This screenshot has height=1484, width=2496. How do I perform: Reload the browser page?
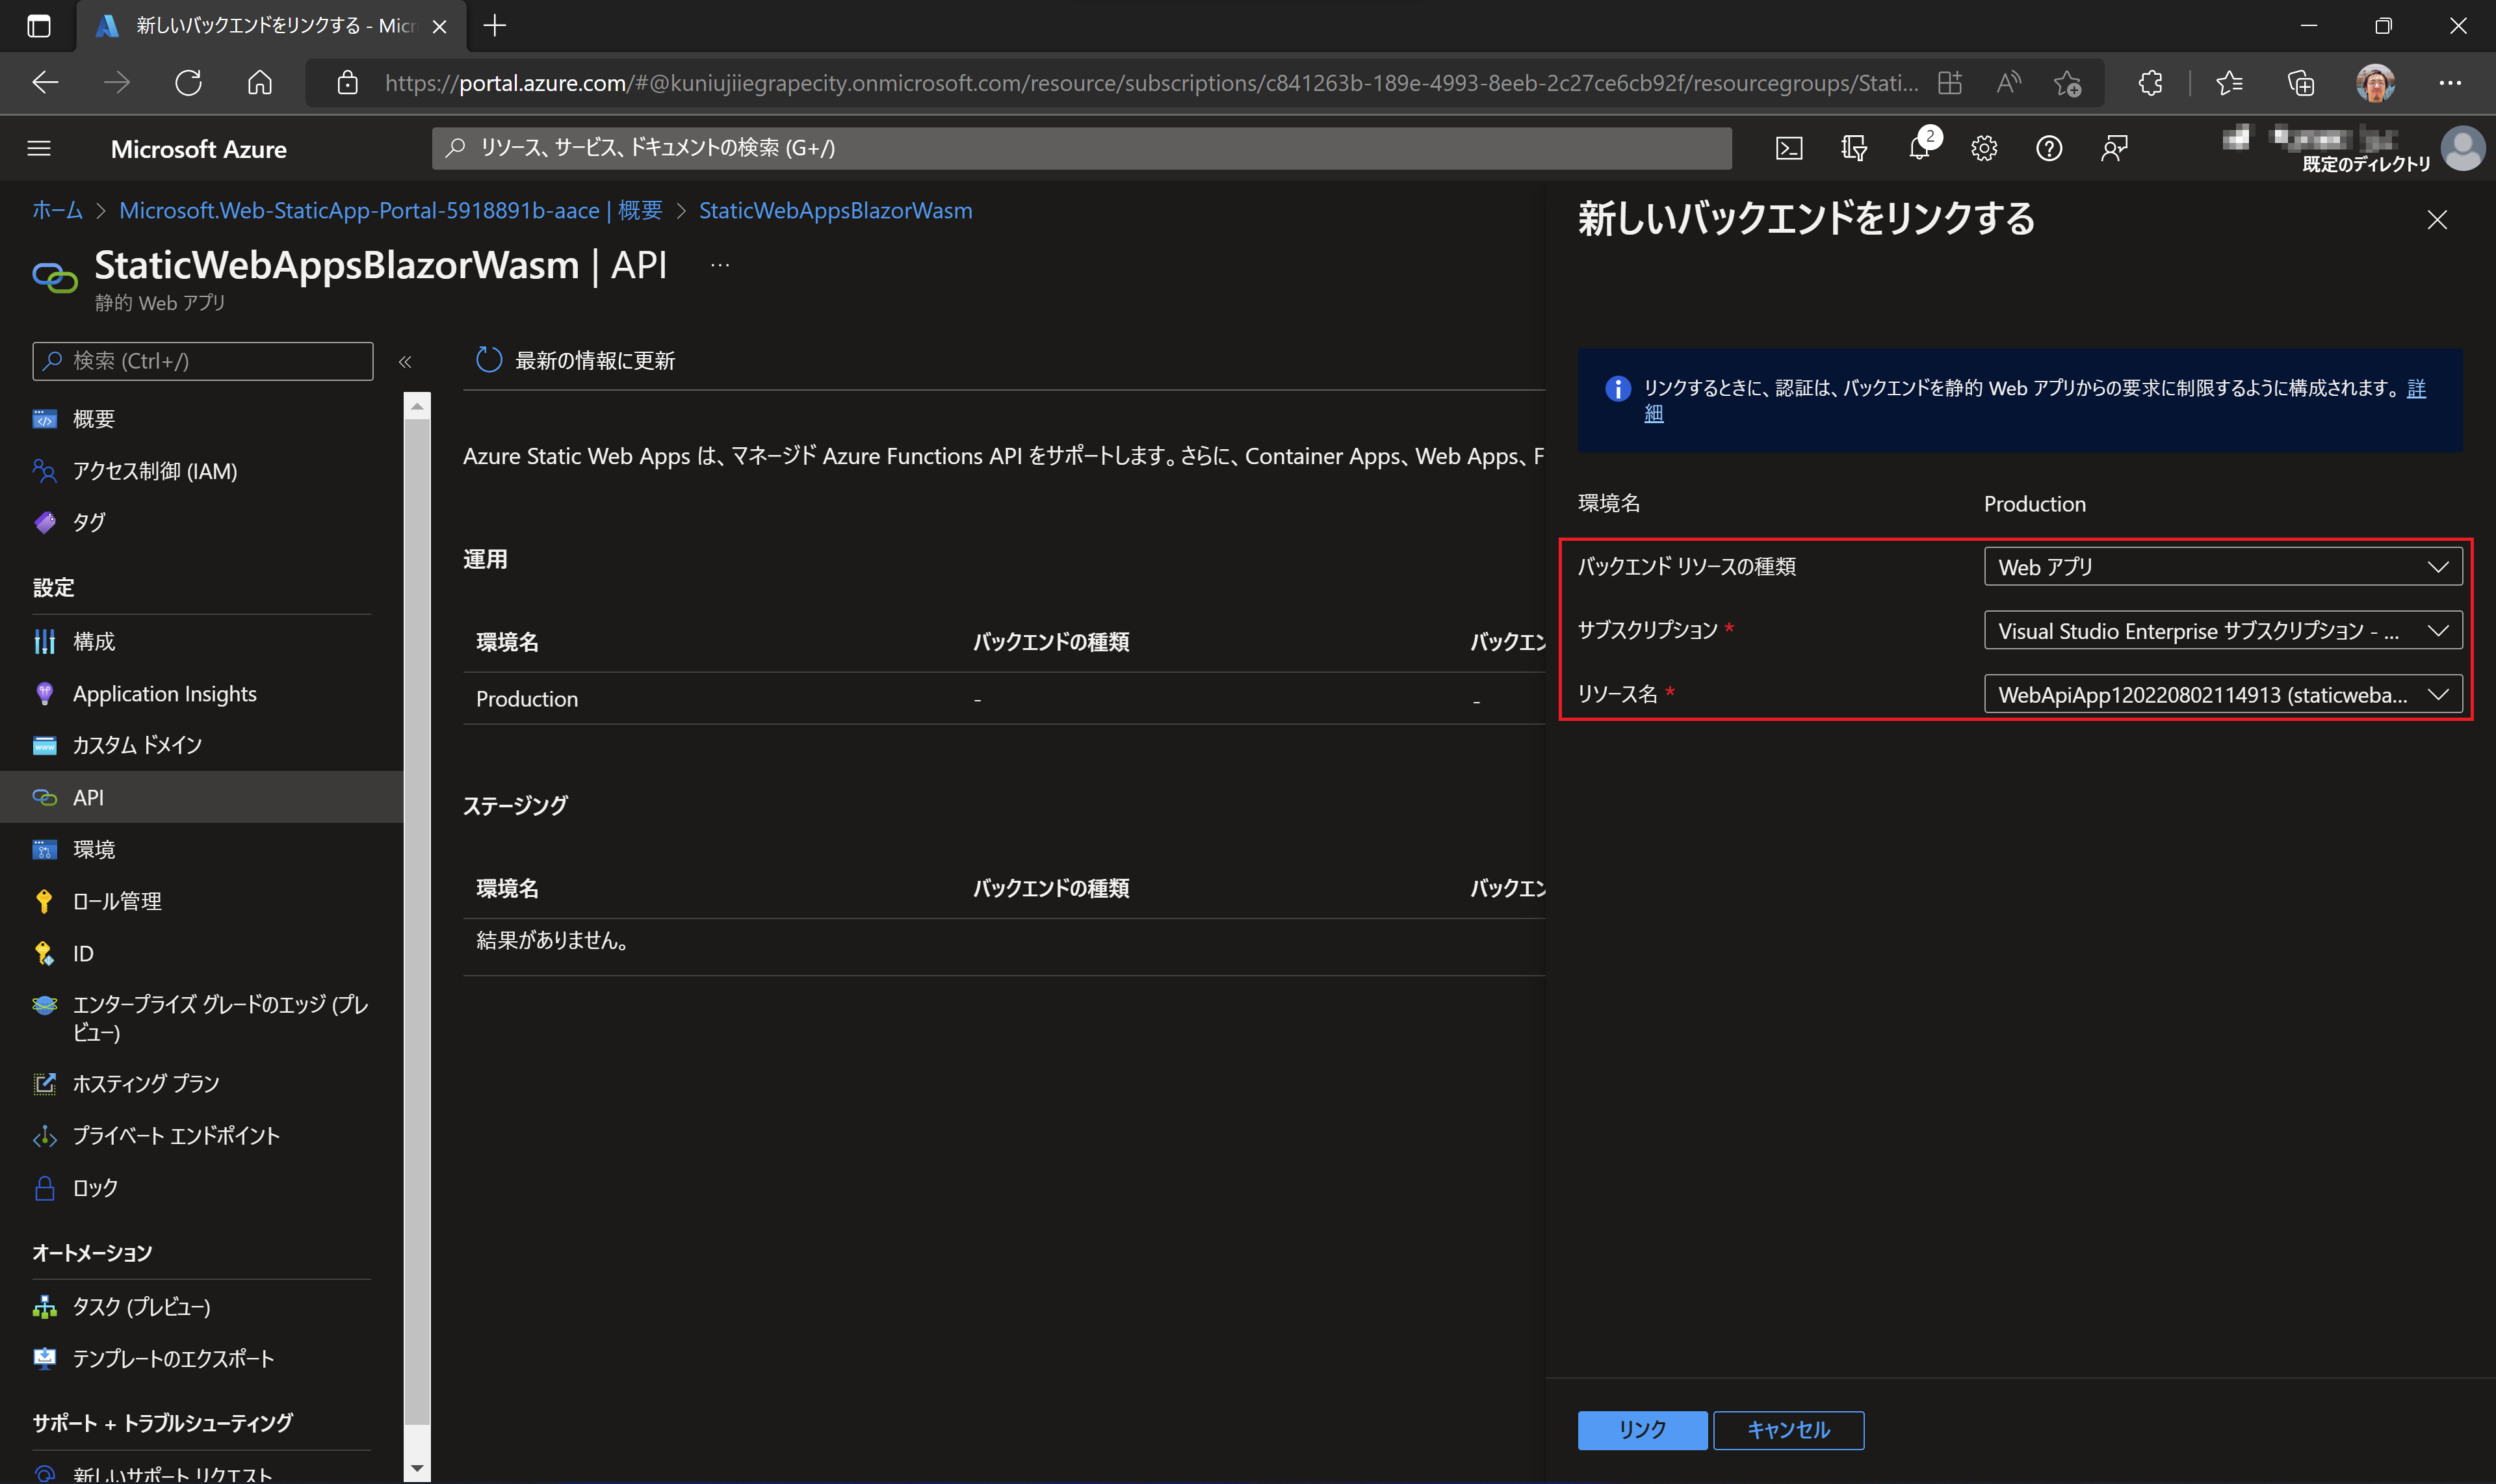tap(188, 83)
